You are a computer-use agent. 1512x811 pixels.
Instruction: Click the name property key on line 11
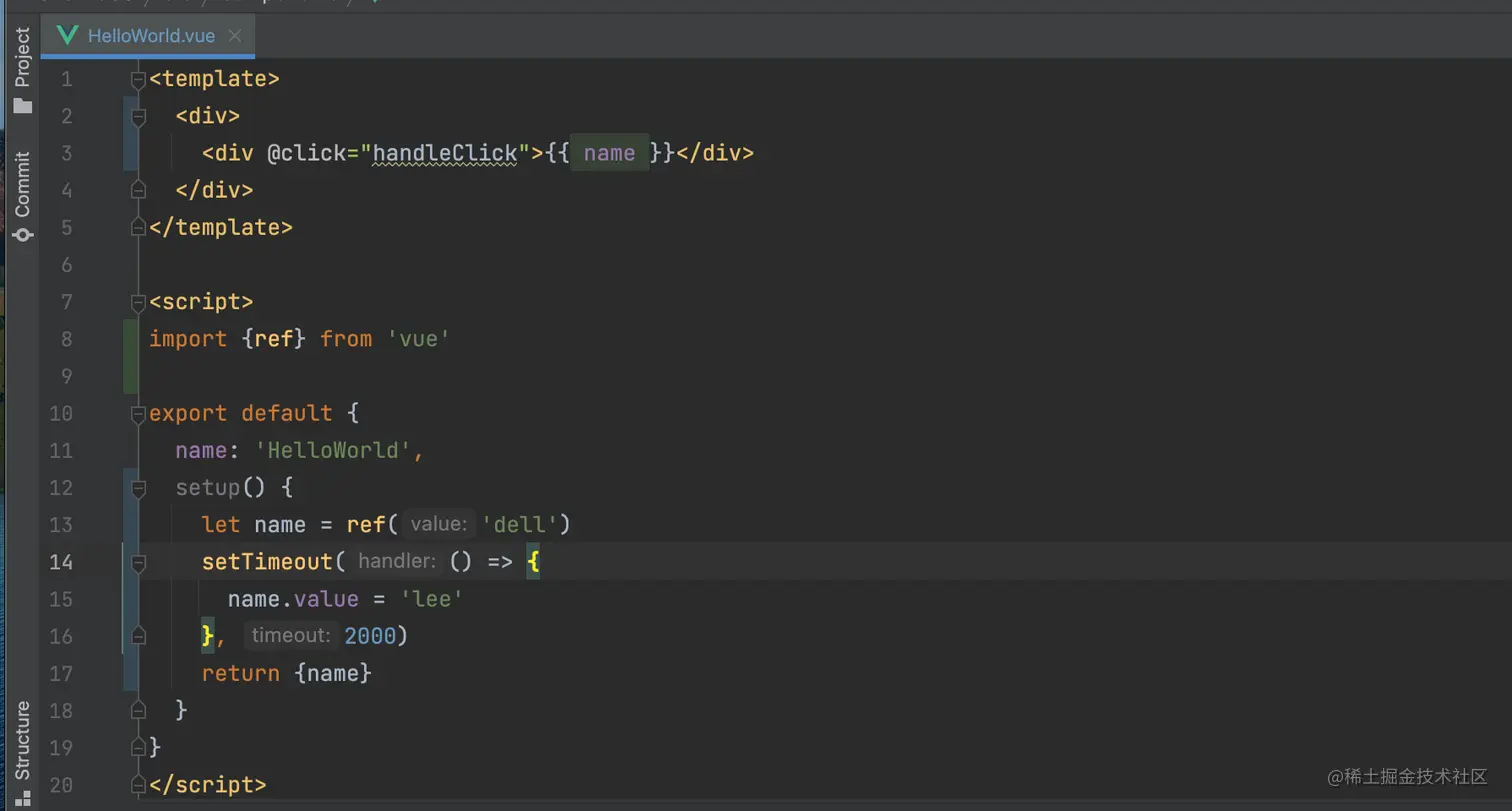click(201, 450)
